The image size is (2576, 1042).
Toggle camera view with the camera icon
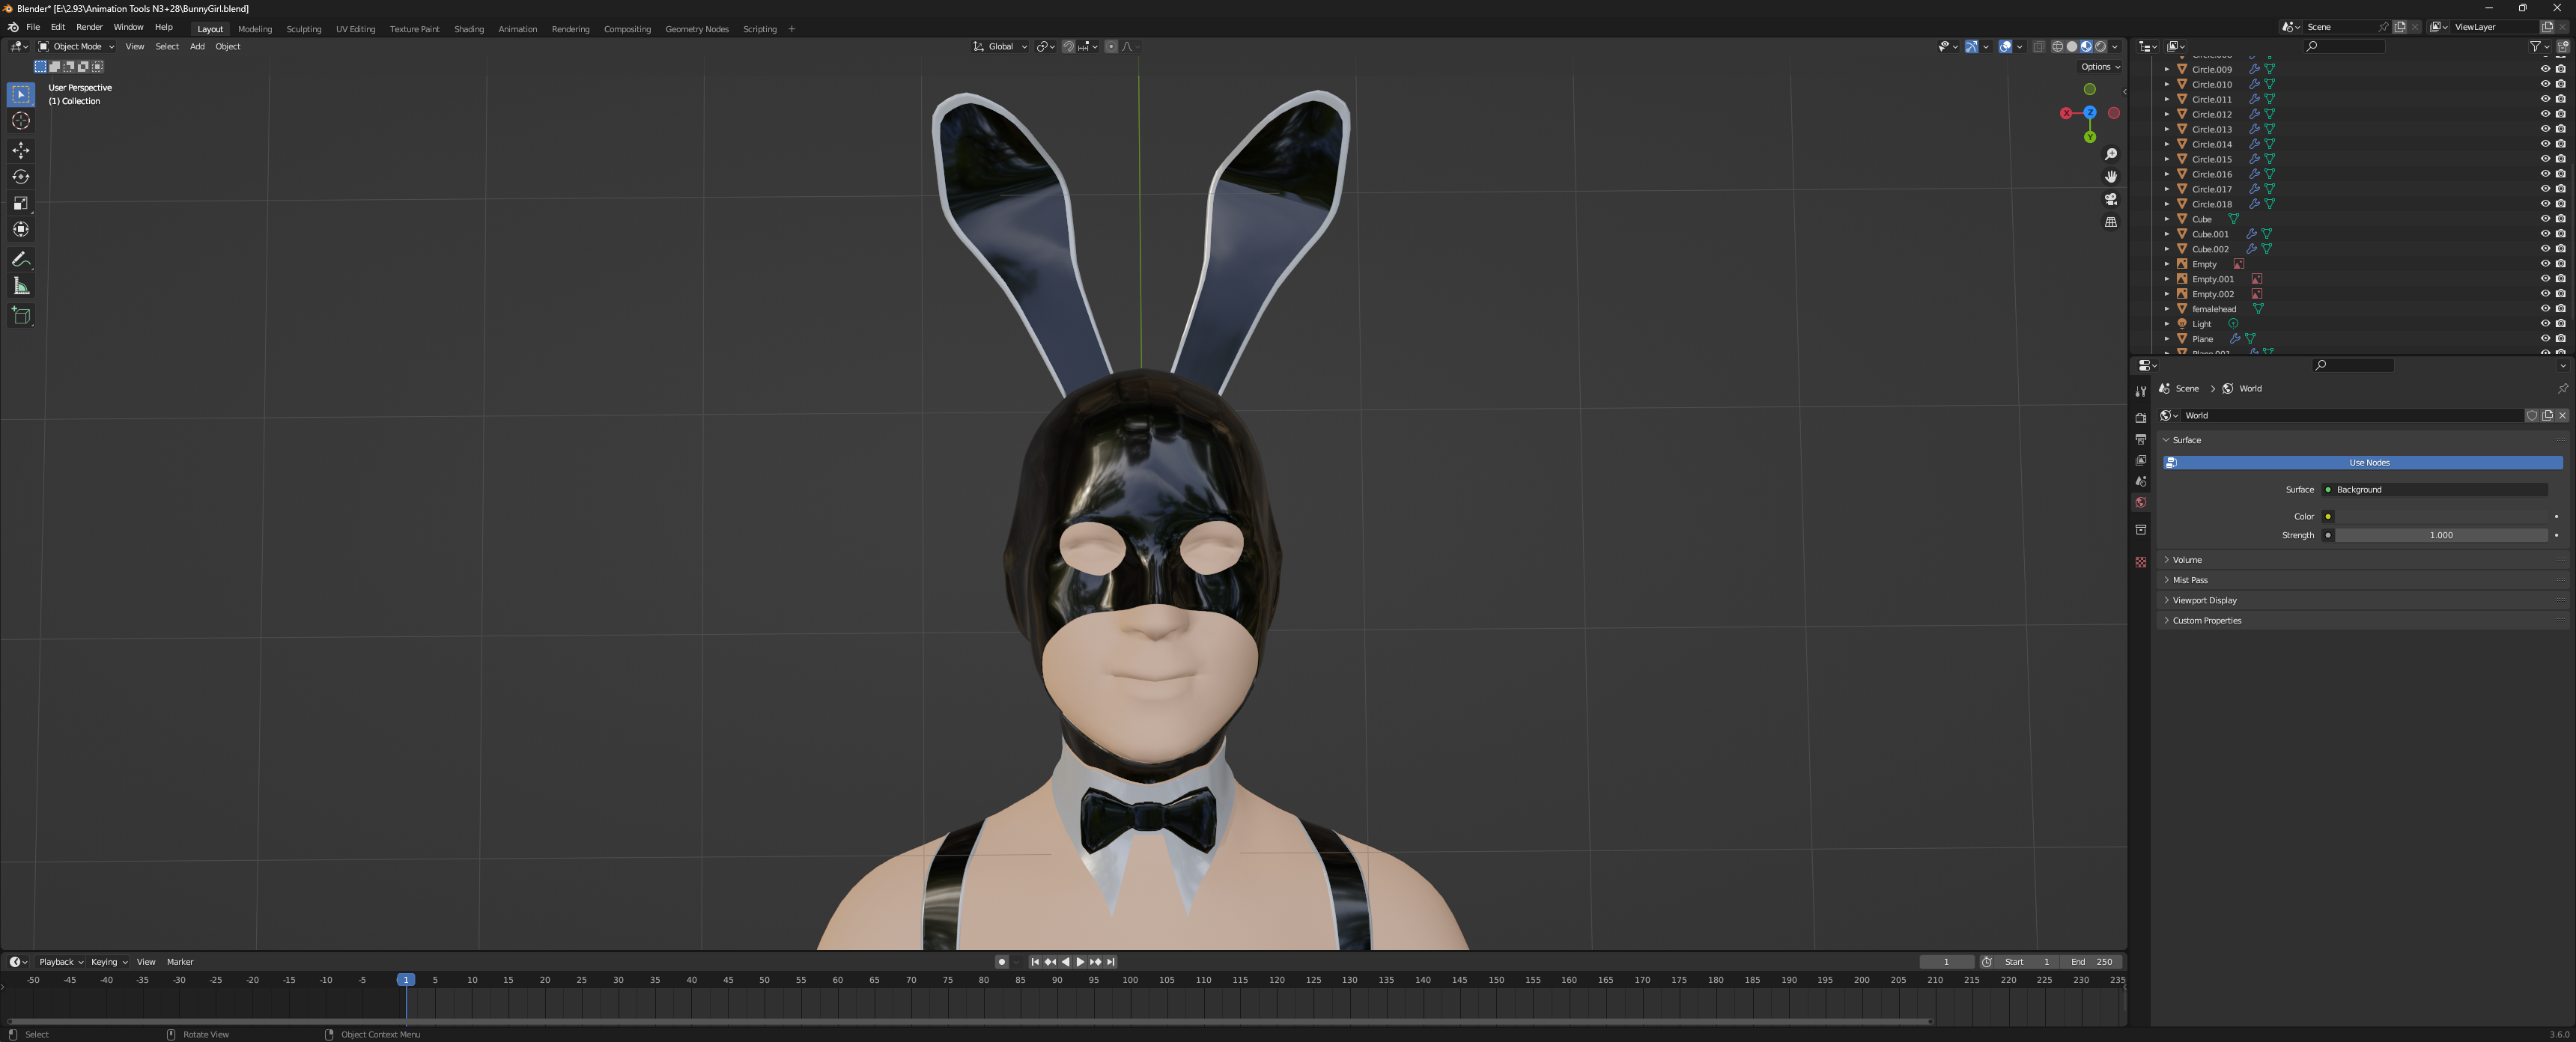(2111, 200)
